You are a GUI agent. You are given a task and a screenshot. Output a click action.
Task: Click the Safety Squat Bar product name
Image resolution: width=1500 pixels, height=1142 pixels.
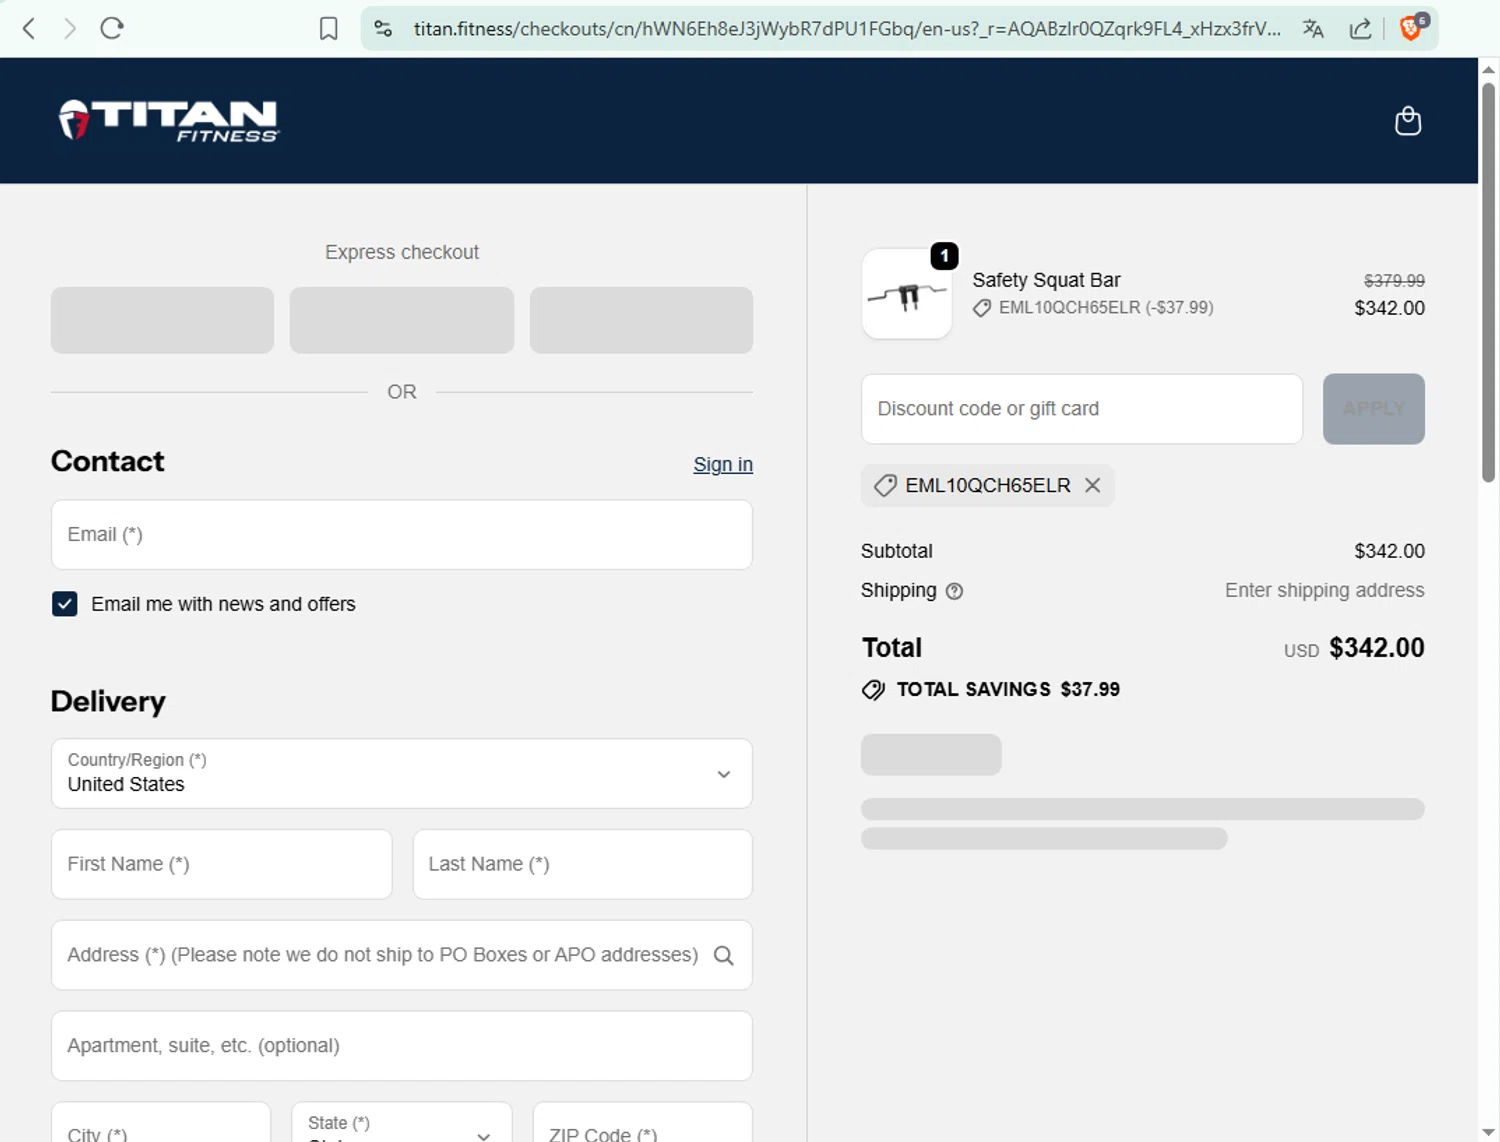coord(1046,280)
